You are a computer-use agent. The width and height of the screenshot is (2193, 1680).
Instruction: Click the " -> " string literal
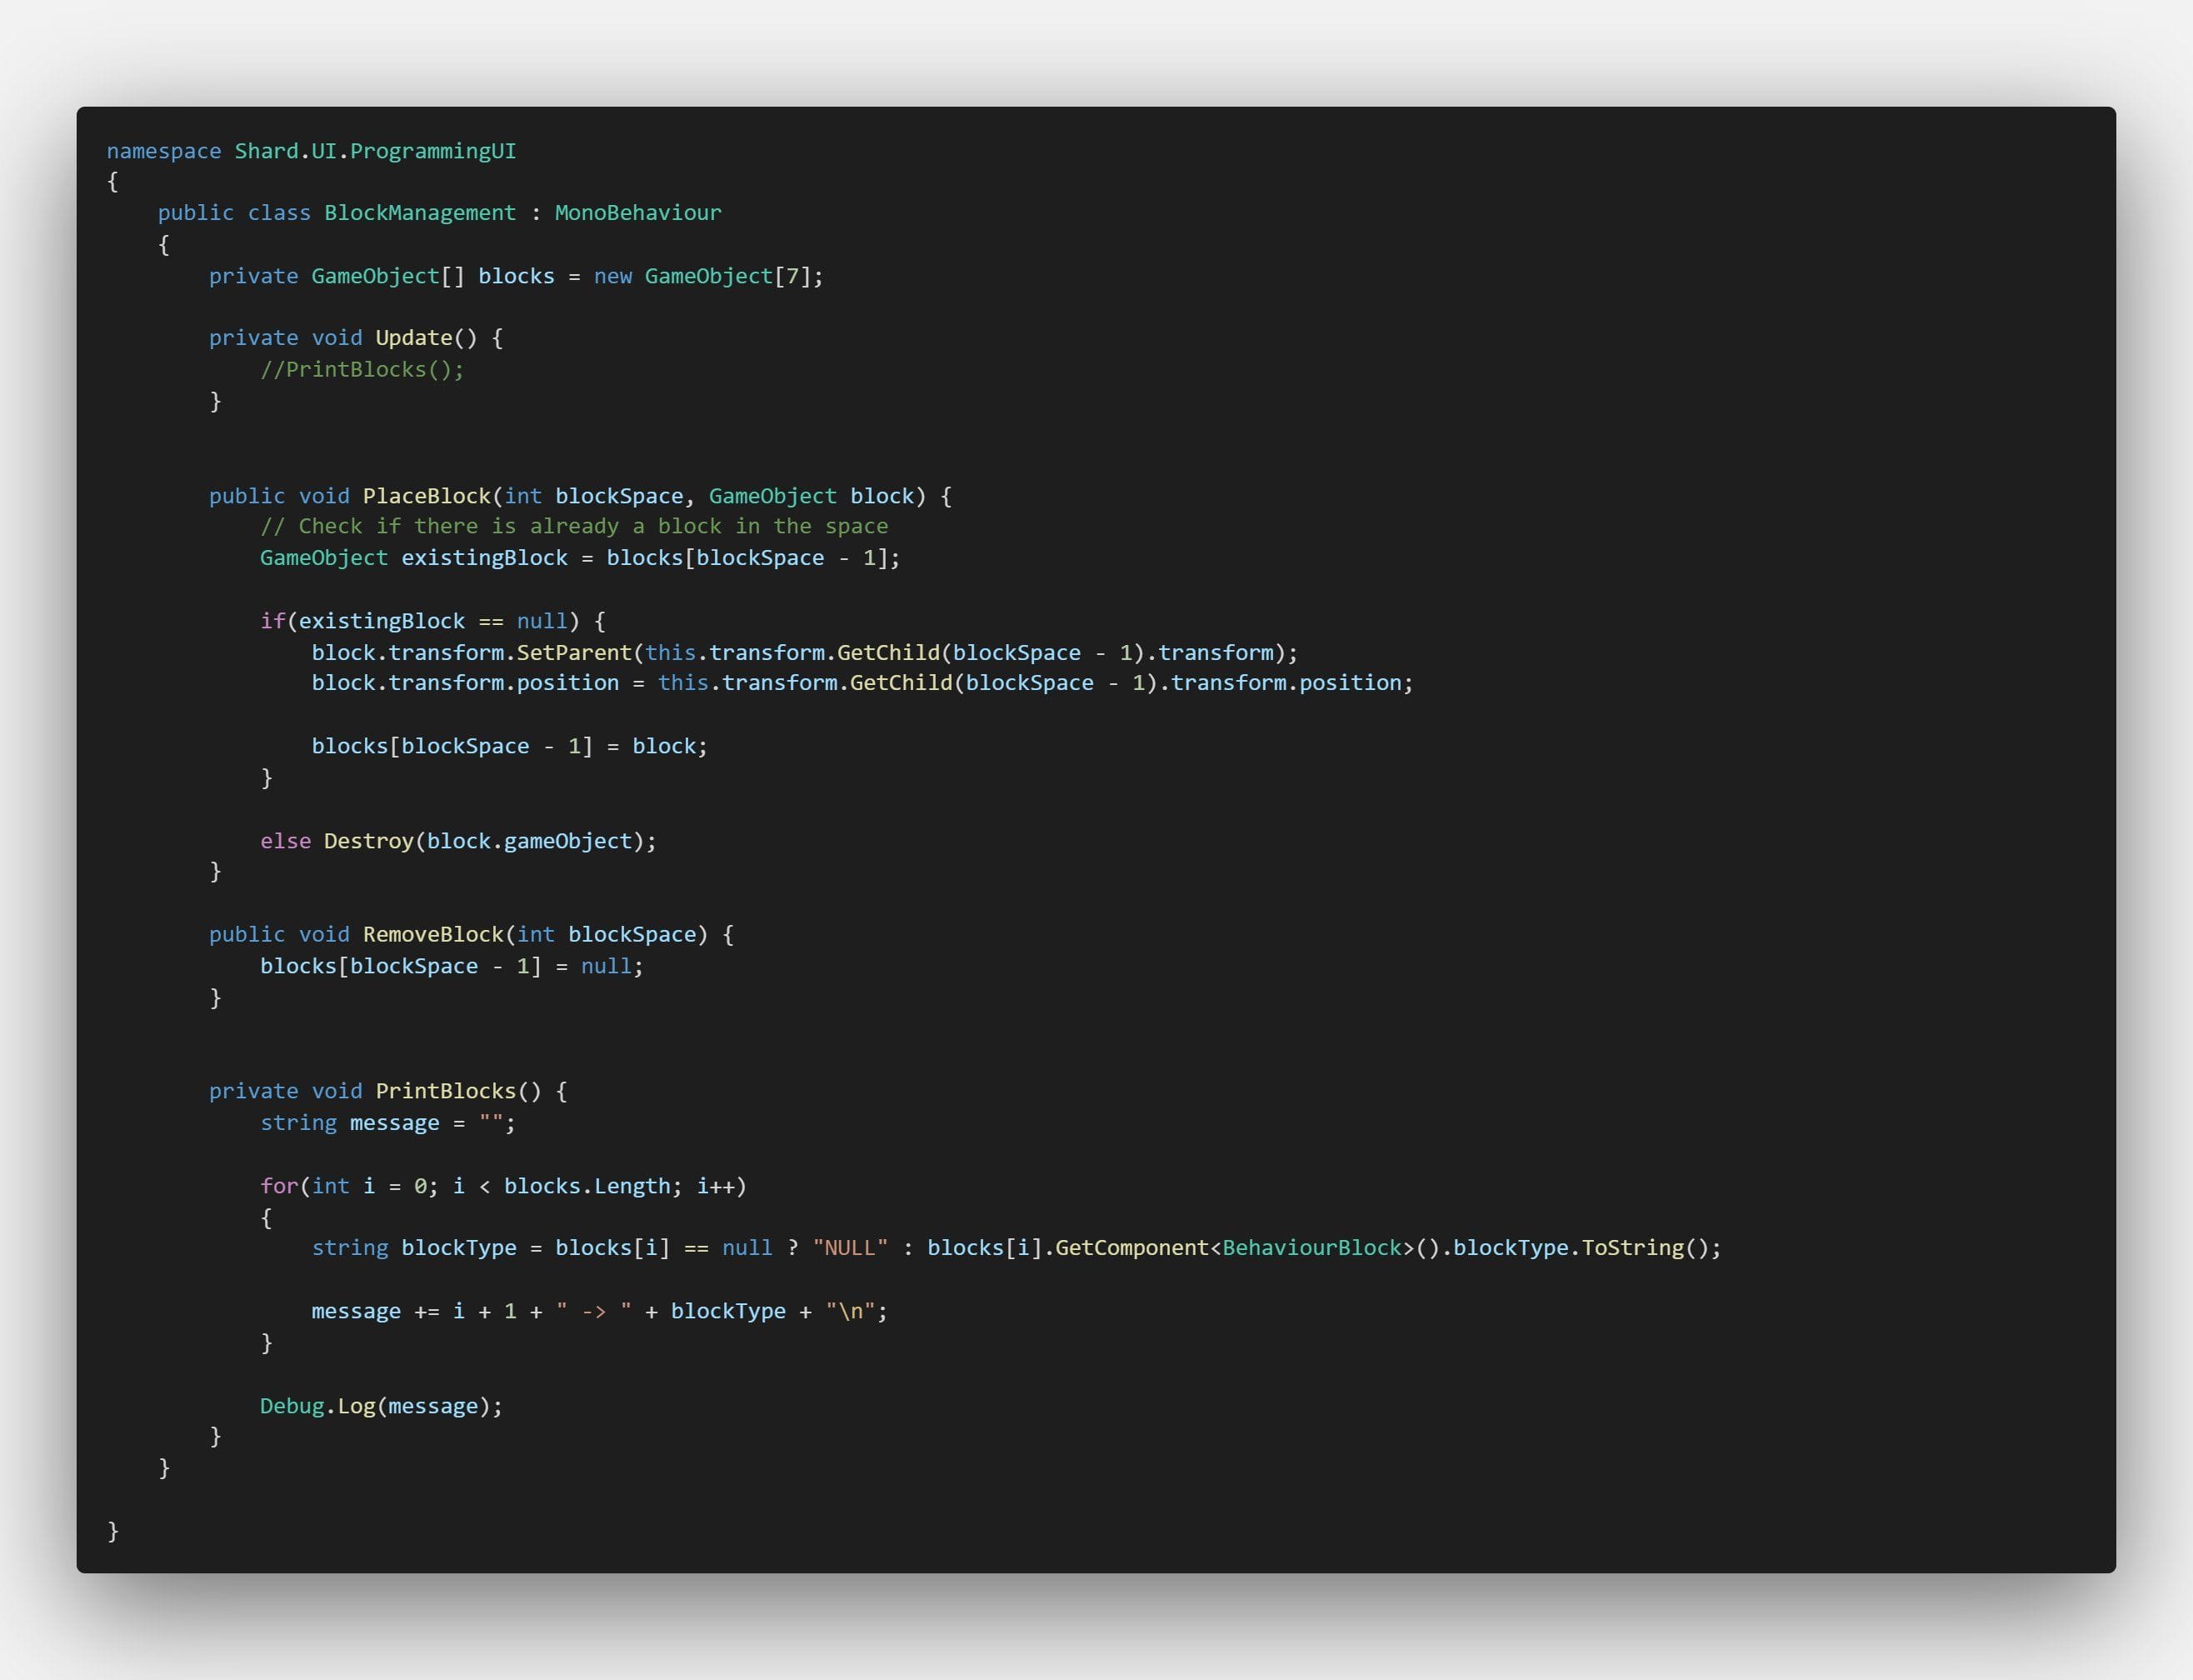[x=594, y=1311]
